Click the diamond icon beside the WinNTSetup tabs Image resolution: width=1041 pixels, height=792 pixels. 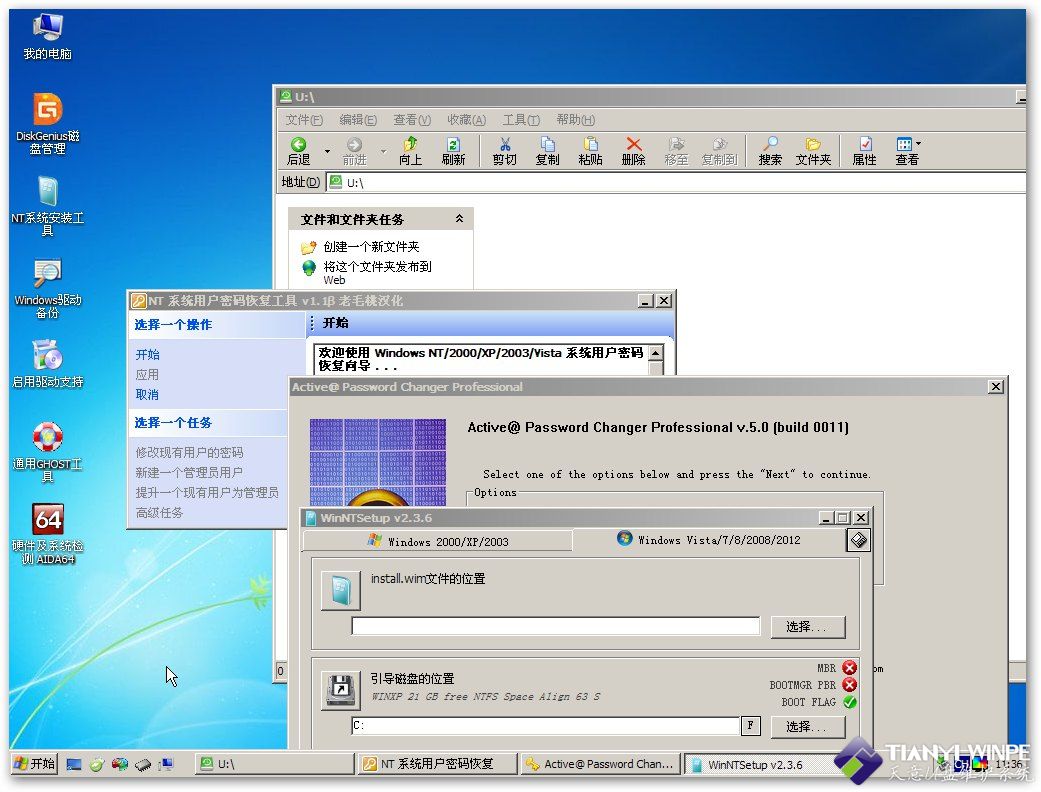tap(858, 540)
